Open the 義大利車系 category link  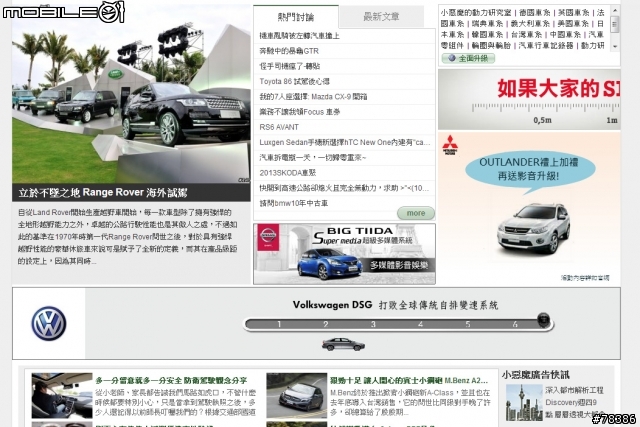click(530, 24)
